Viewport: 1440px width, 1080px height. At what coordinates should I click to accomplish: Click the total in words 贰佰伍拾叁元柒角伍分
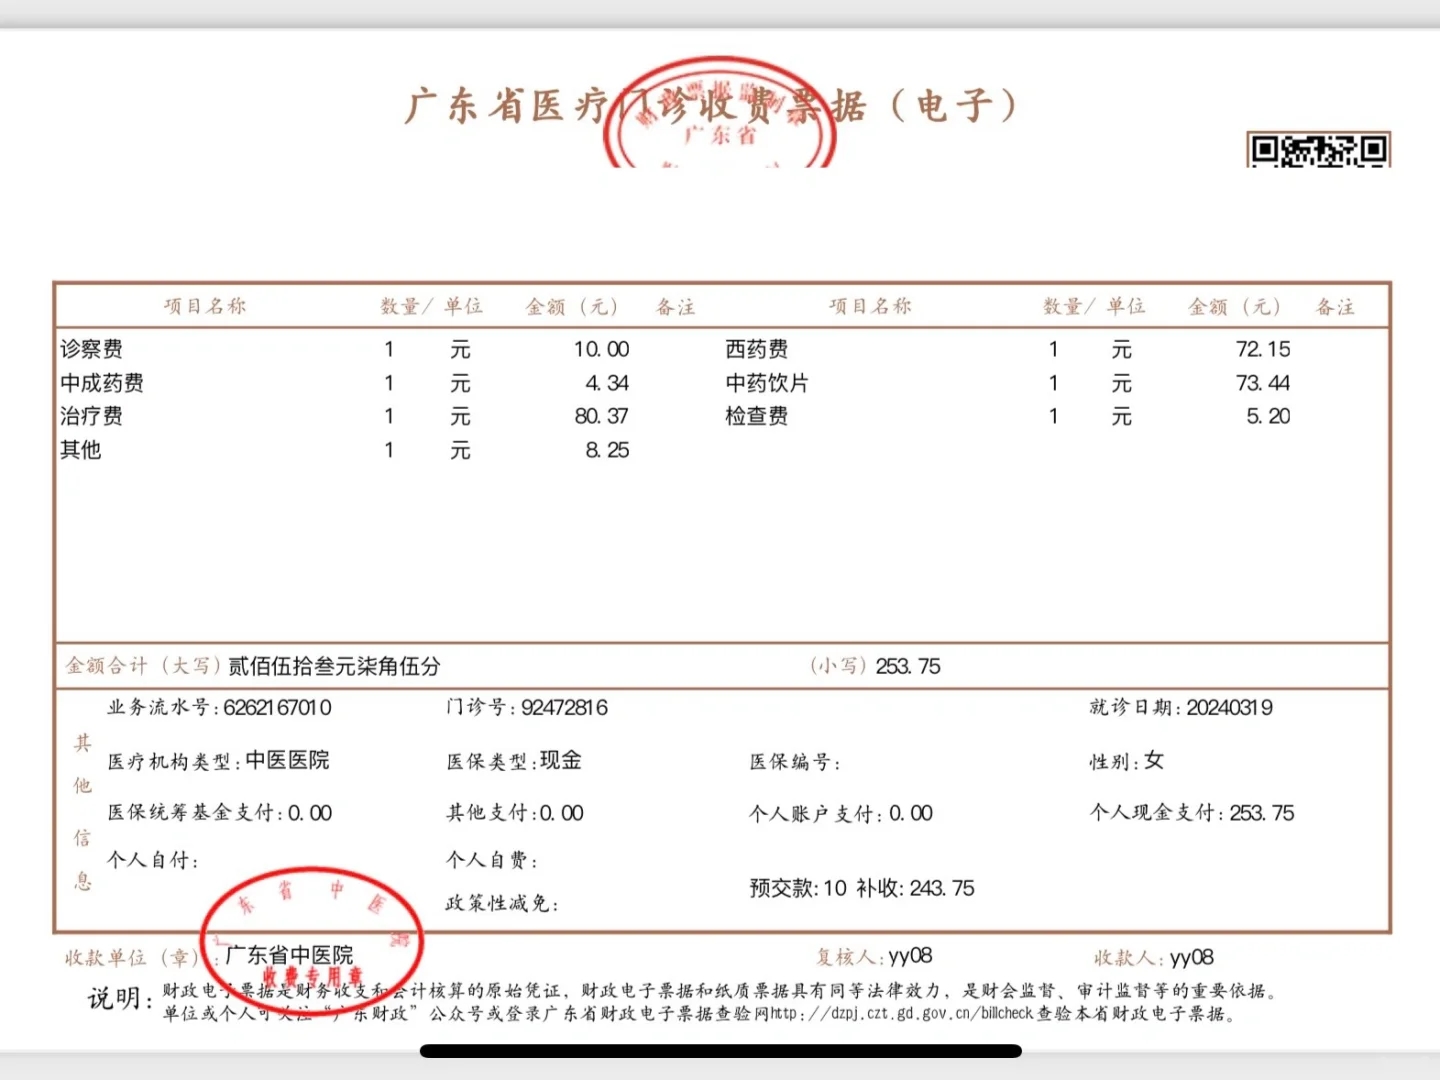click(334, 666)
